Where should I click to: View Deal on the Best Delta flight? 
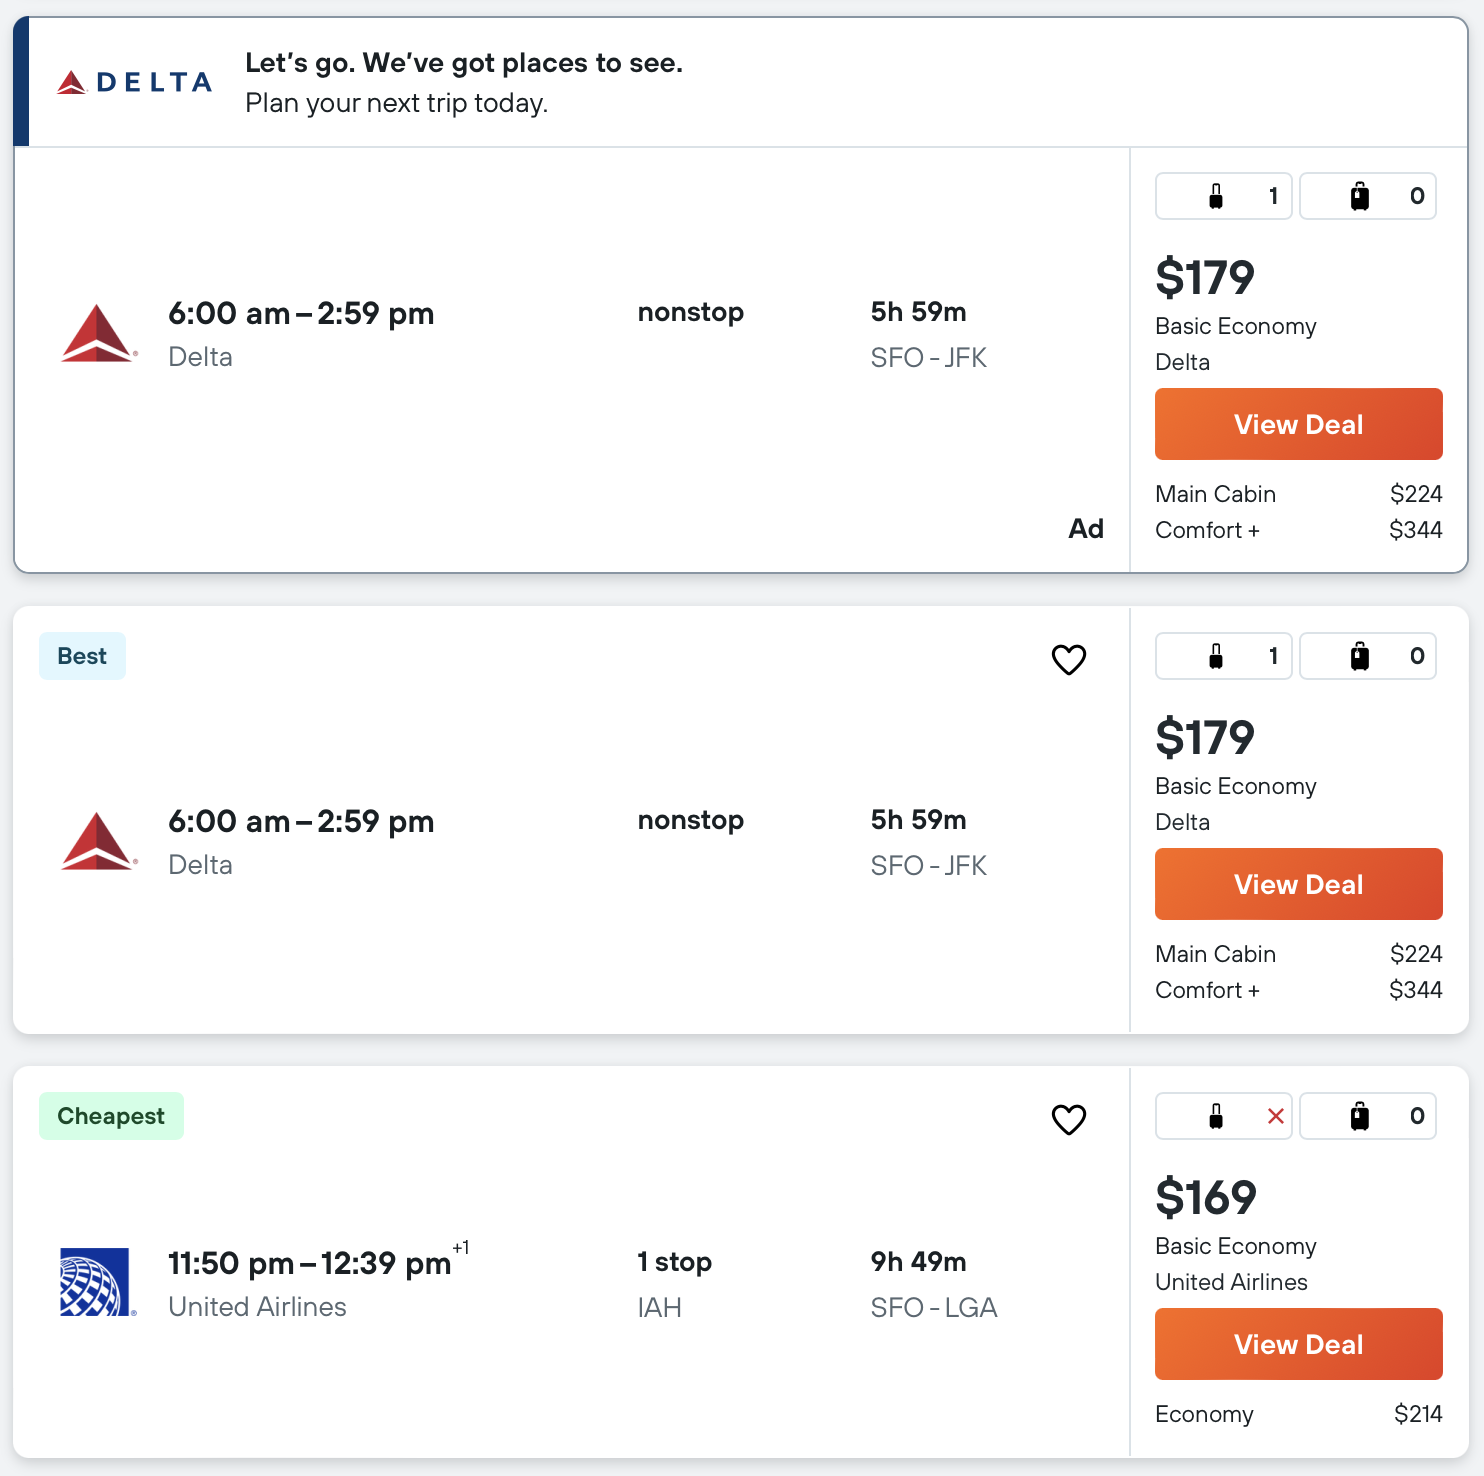pos(1298,884)
